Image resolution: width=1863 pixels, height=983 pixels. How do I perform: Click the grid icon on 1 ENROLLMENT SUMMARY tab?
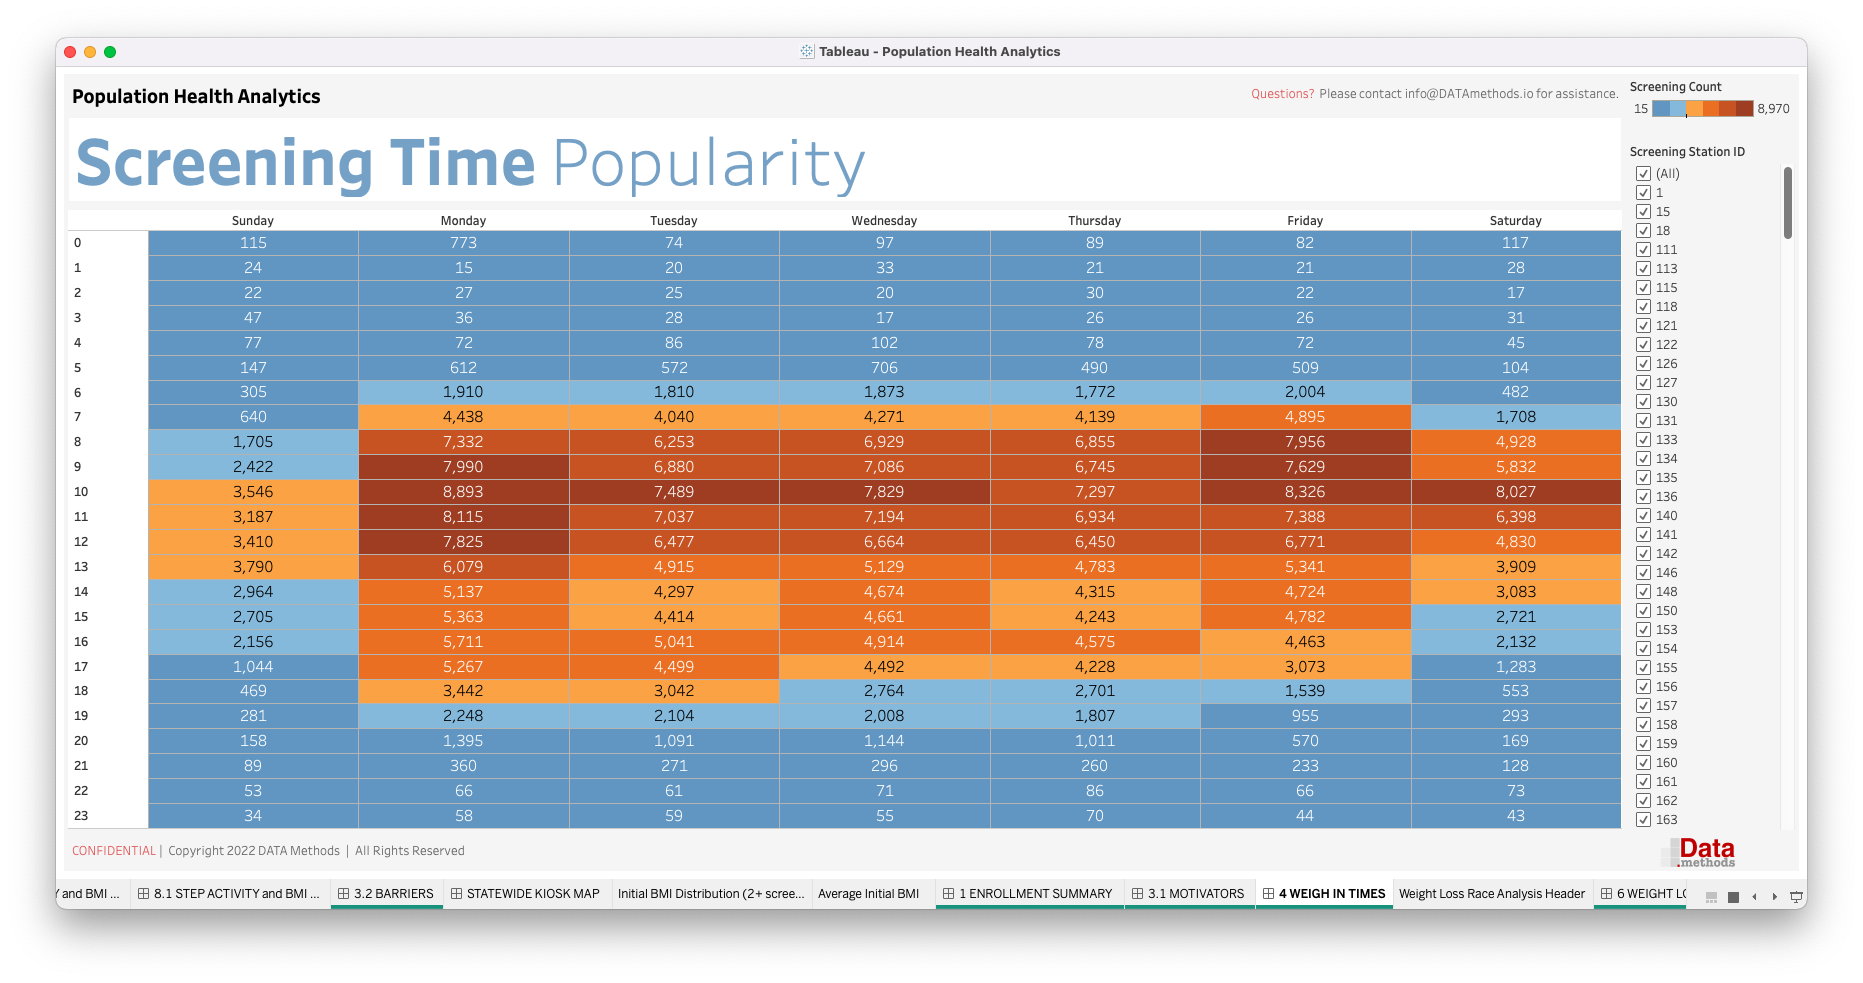[948, 893]
